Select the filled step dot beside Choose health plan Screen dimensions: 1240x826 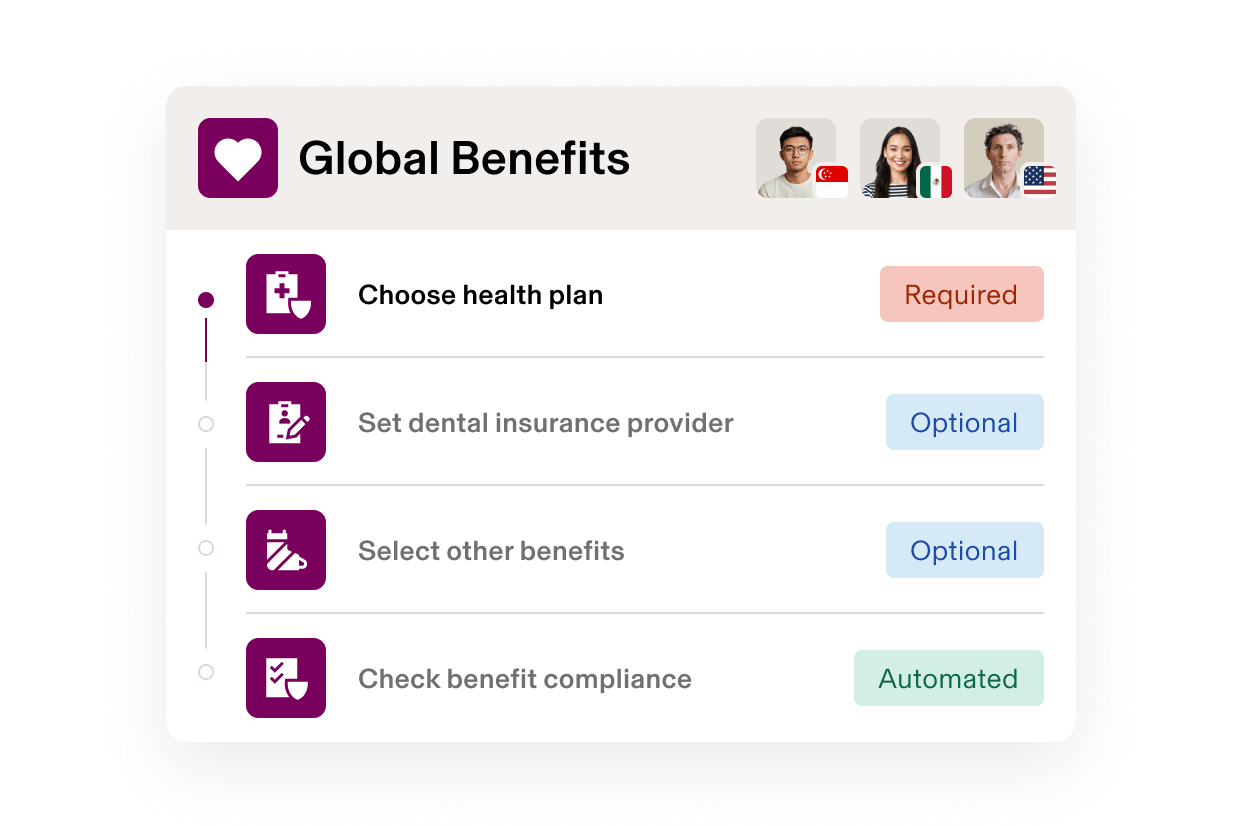tap(206, 298)
